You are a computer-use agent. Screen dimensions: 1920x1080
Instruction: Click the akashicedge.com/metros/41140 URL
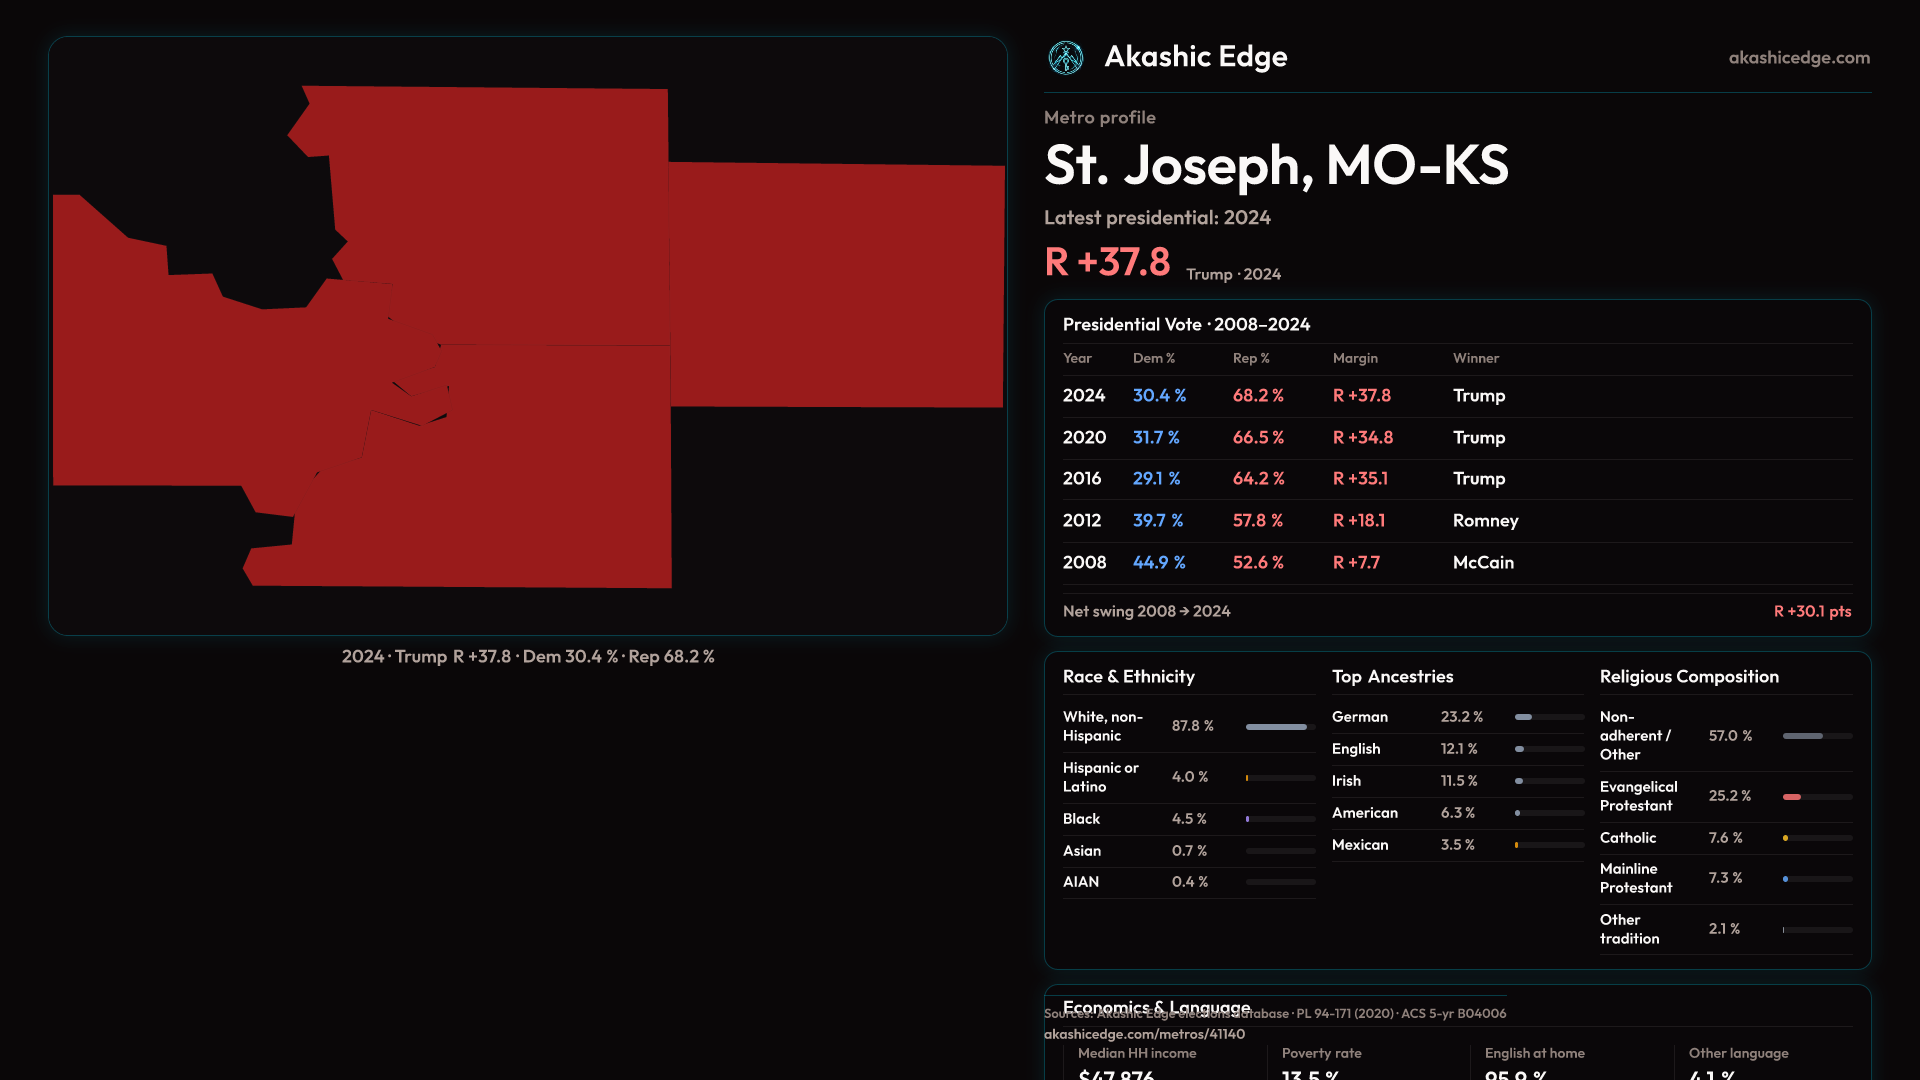[x=1144, y=1034]
